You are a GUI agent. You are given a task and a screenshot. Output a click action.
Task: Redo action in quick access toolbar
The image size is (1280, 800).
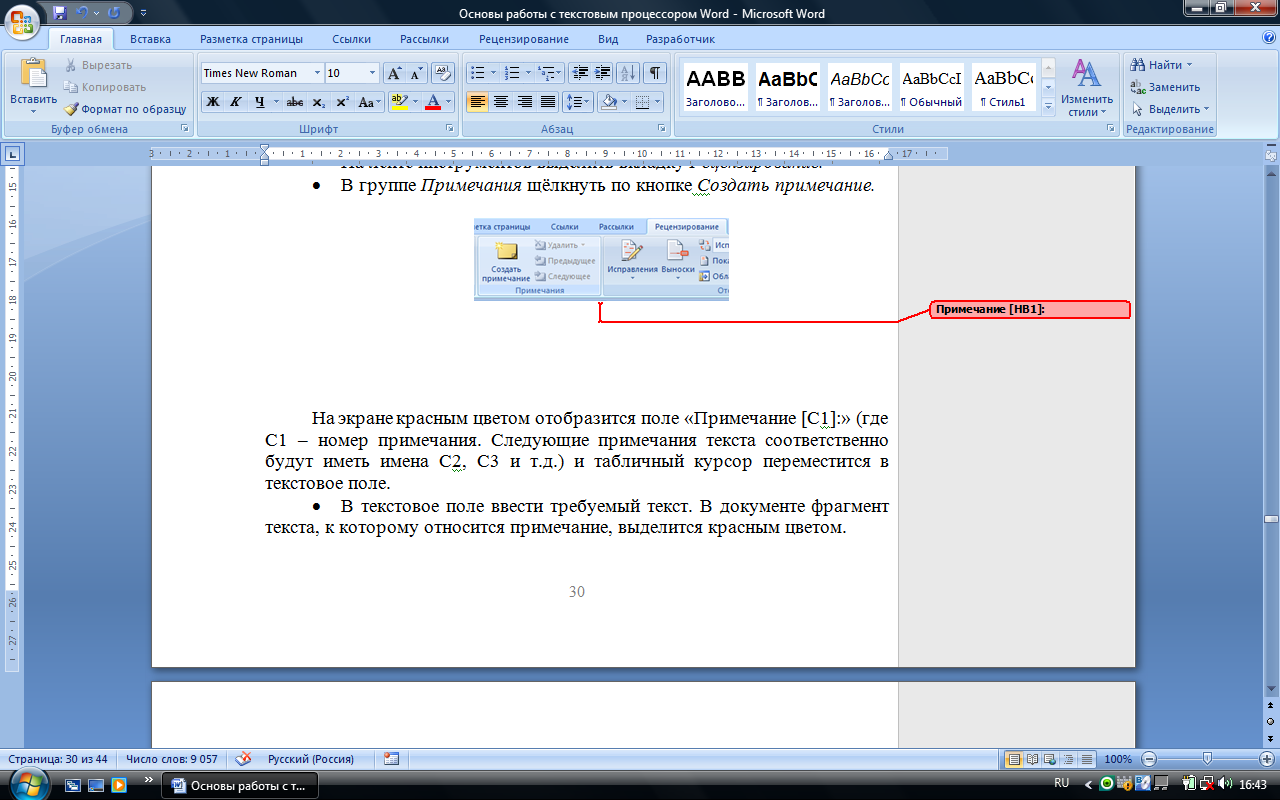pyautogui.click(x=114, y=14)
